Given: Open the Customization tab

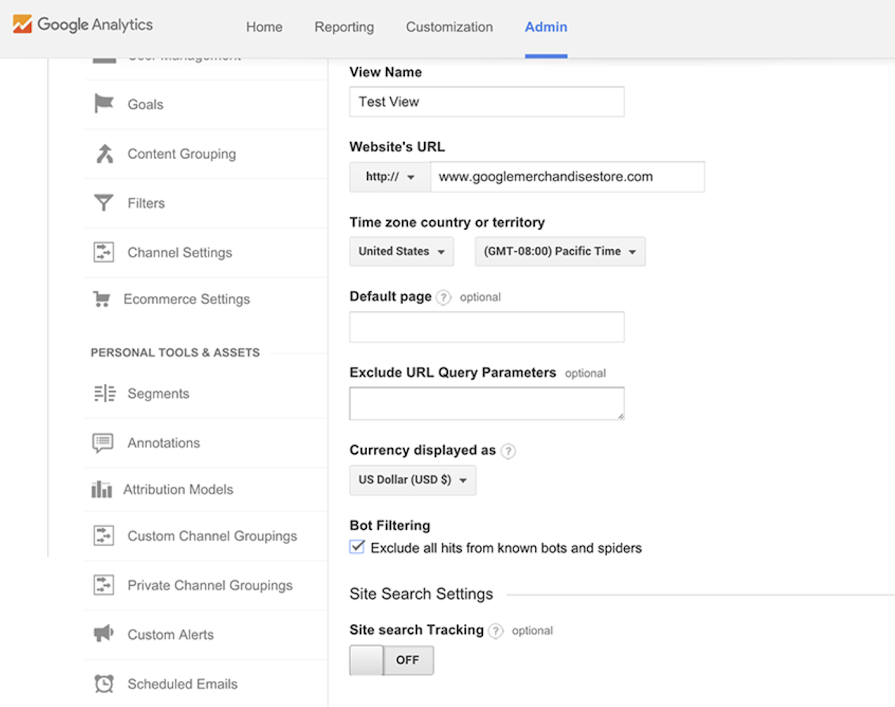Looking at the screenshot, I should 449,27.
